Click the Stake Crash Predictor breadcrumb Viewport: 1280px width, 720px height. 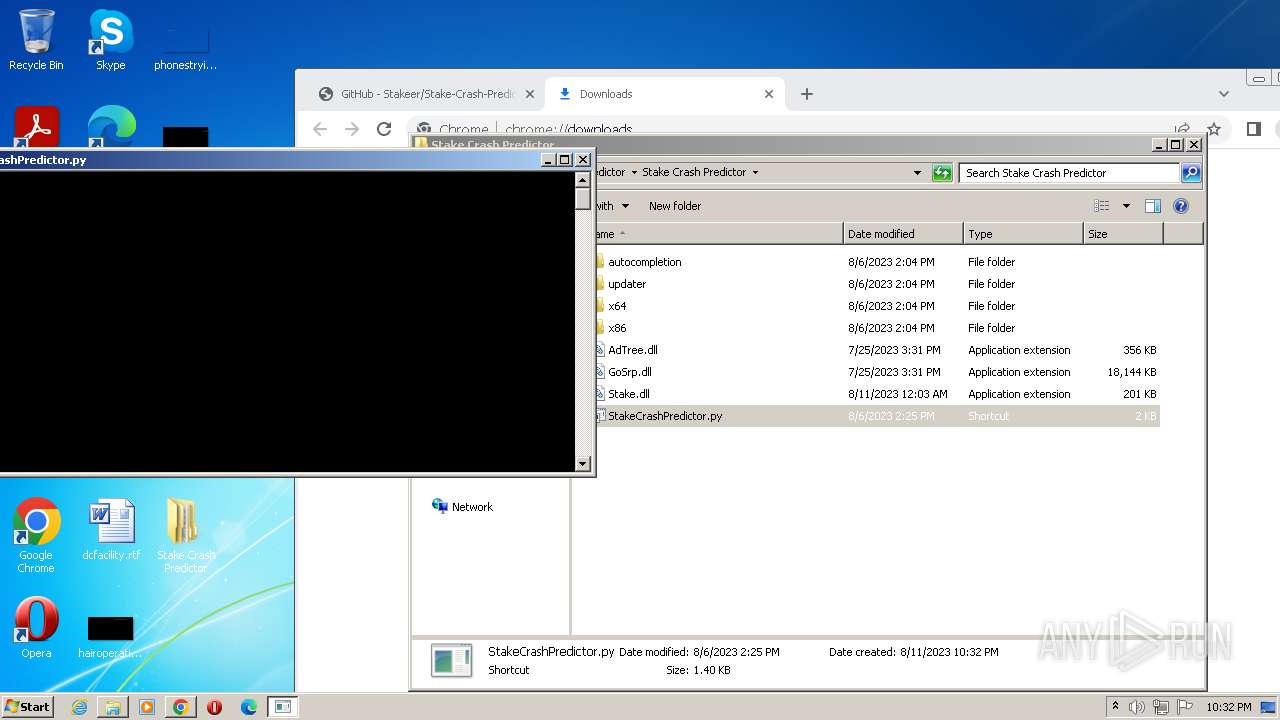pos(694,172)
